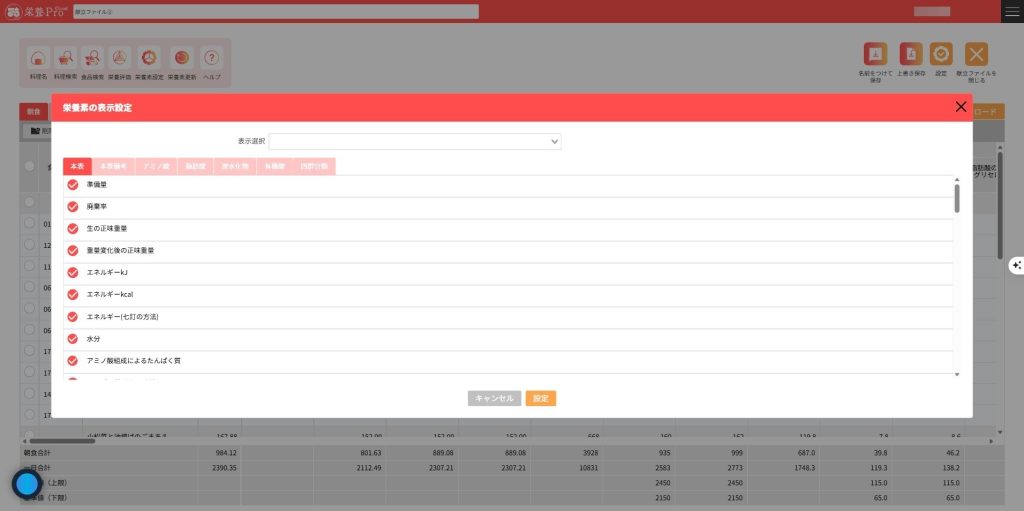The height and width of the screenshot is (511, 1024).
Task: Close the 栄養素の表示設定 dialog with X
Action: point(961,107)
